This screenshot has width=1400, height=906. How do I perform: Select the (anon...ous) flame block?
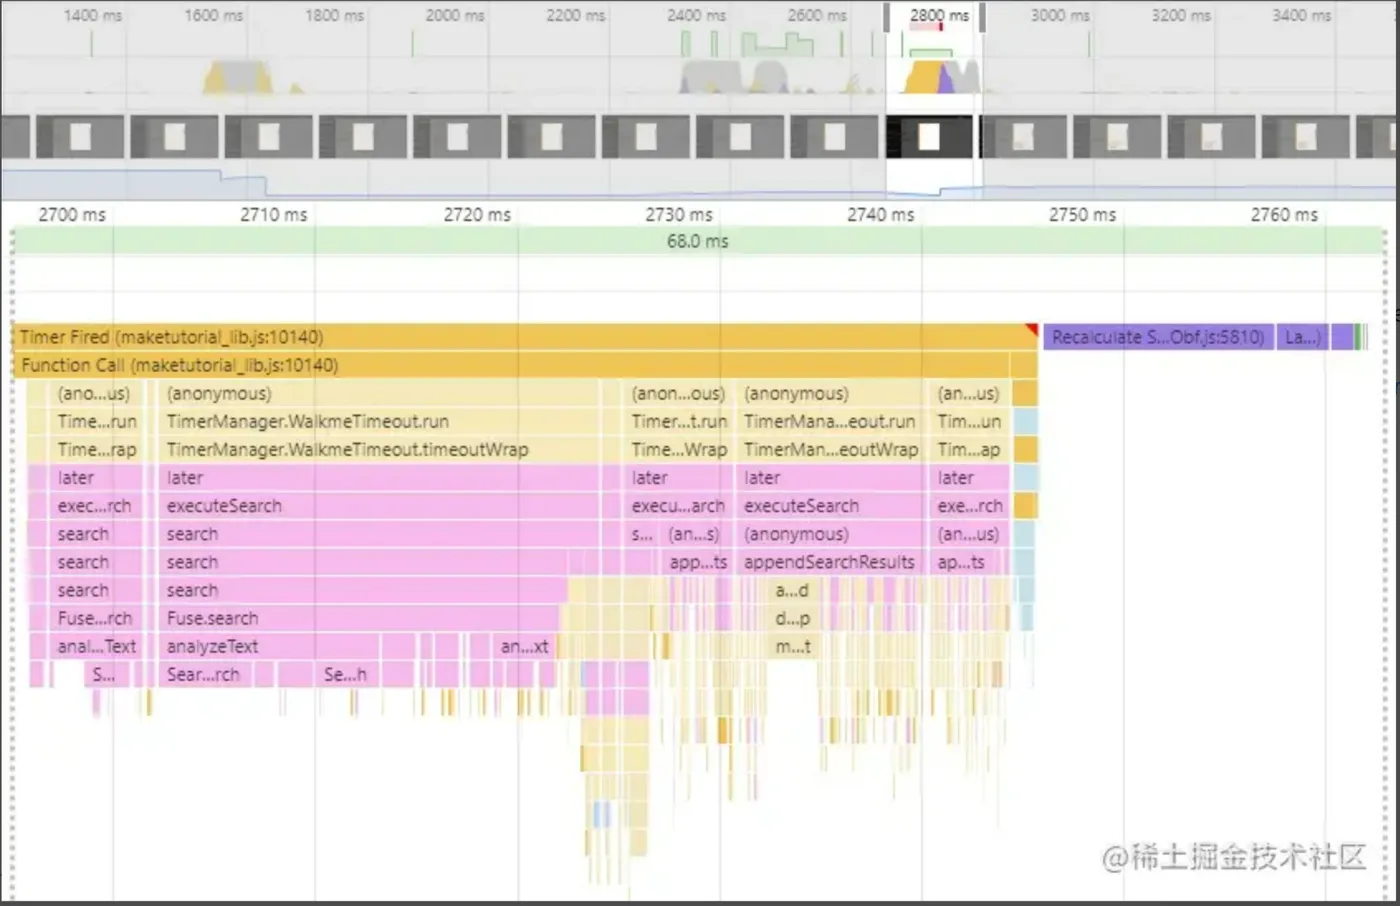point(677,394)
